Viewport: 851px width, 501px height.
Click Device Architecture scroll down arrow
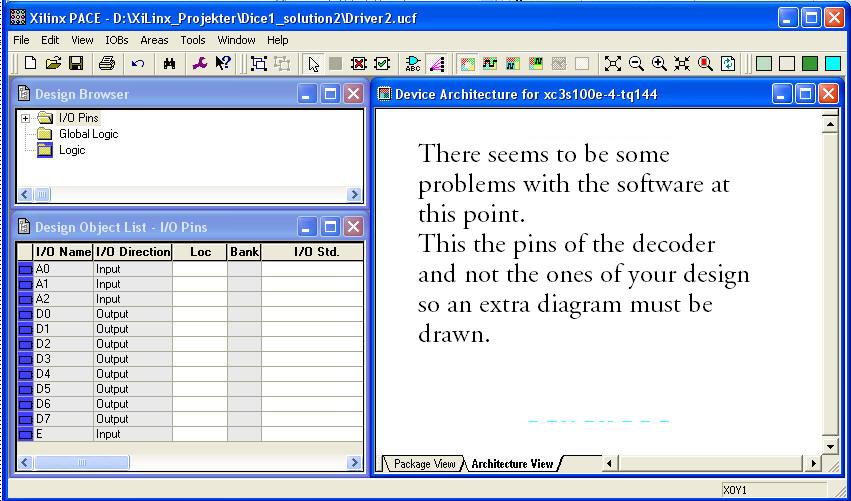[830, 446]
